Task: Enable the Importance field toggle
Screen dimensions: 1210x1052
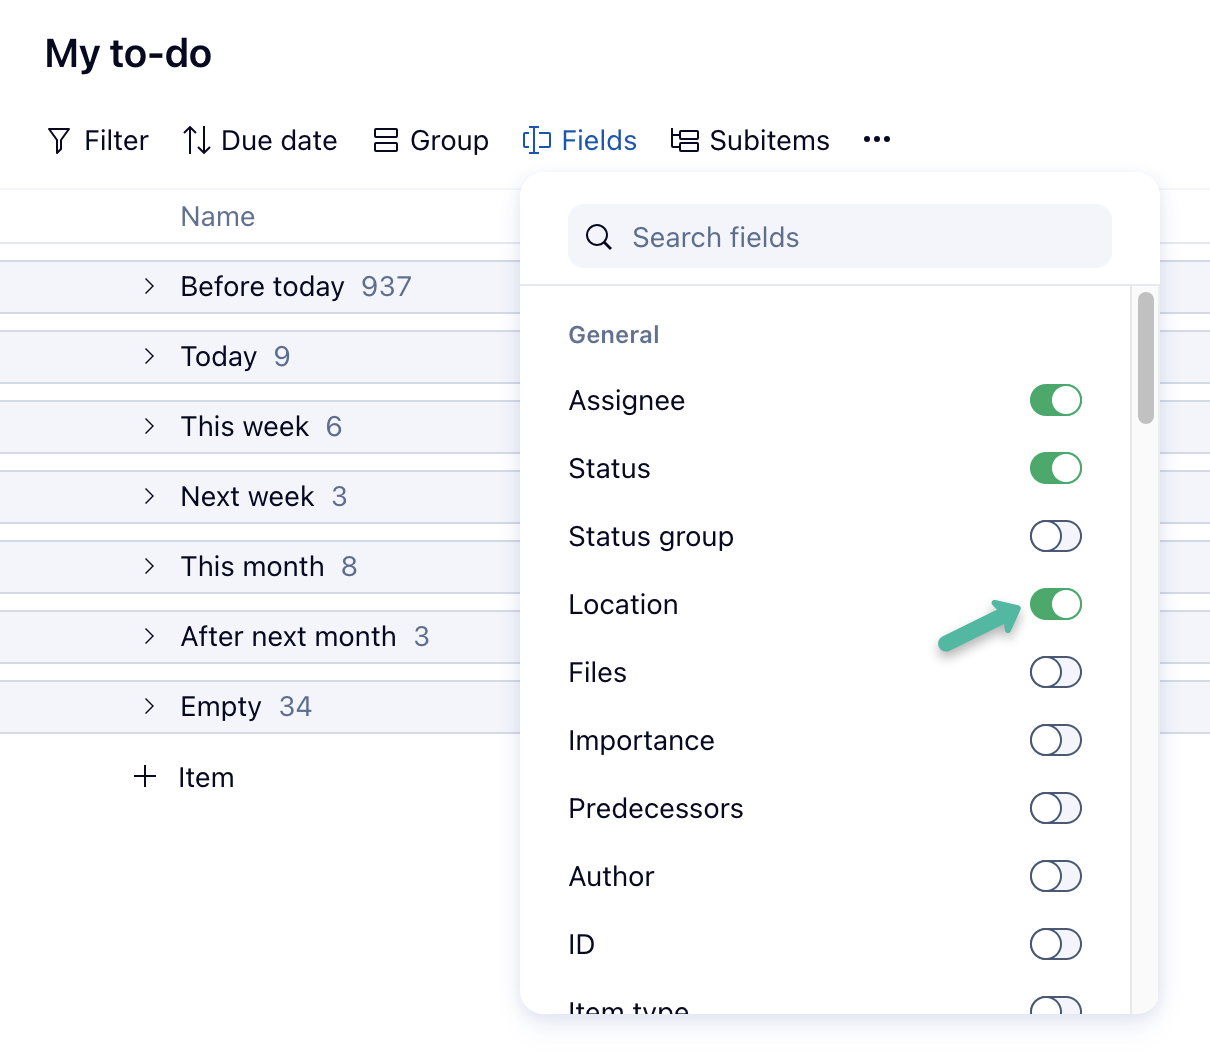Action: 1056,740
